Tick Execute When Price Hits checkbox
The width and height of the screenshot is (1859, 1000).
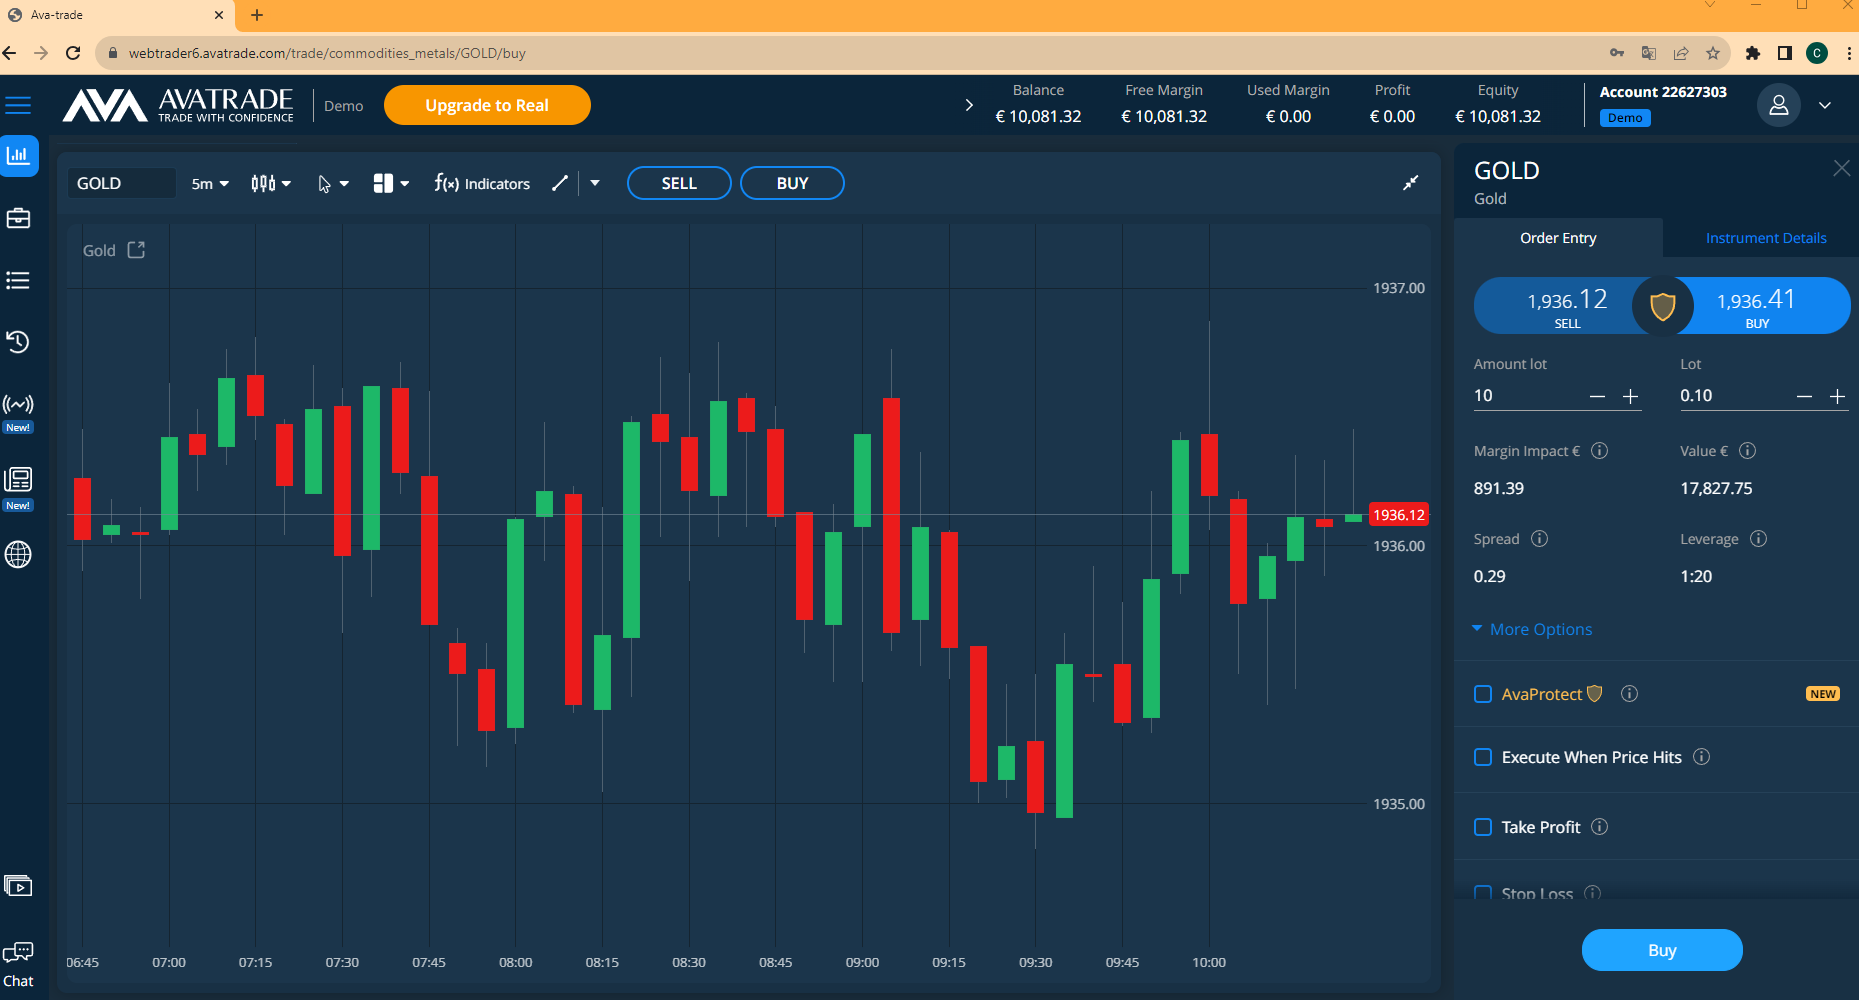pos(1483,757)
